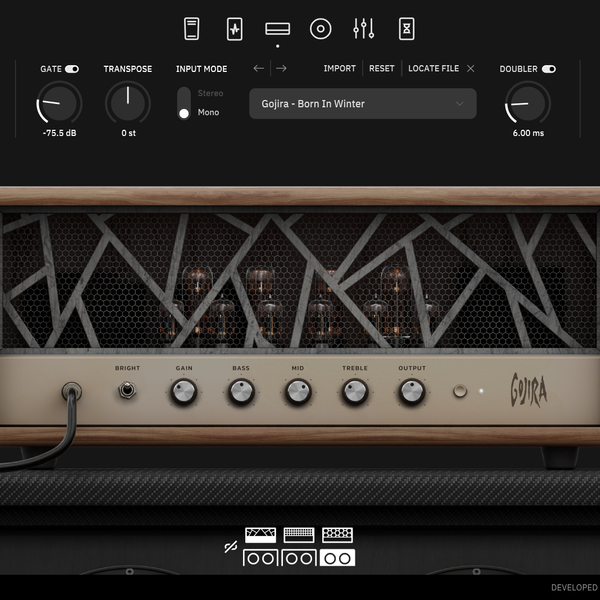Select the amplifier head section icon
600x600 pixels.
point(277,29)
